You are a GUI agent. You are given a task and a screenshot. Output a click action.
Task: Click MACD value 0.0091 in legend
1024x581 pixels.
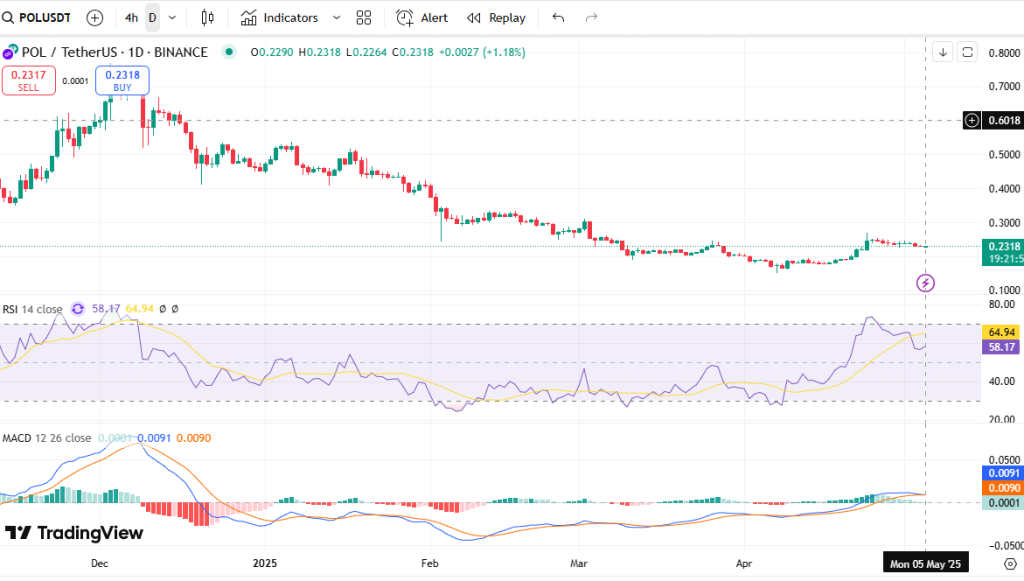coord(154,438)
